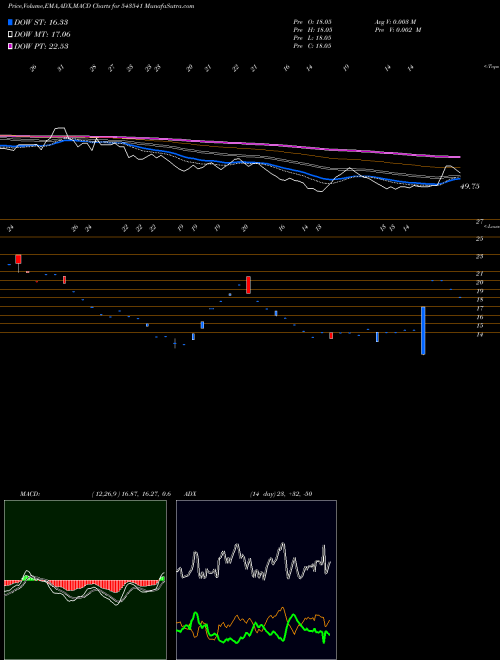Click the 'ADX' panel label
The width and height of the screenshot is (500, 660).
pyautogui.click(x=190, y=494)
